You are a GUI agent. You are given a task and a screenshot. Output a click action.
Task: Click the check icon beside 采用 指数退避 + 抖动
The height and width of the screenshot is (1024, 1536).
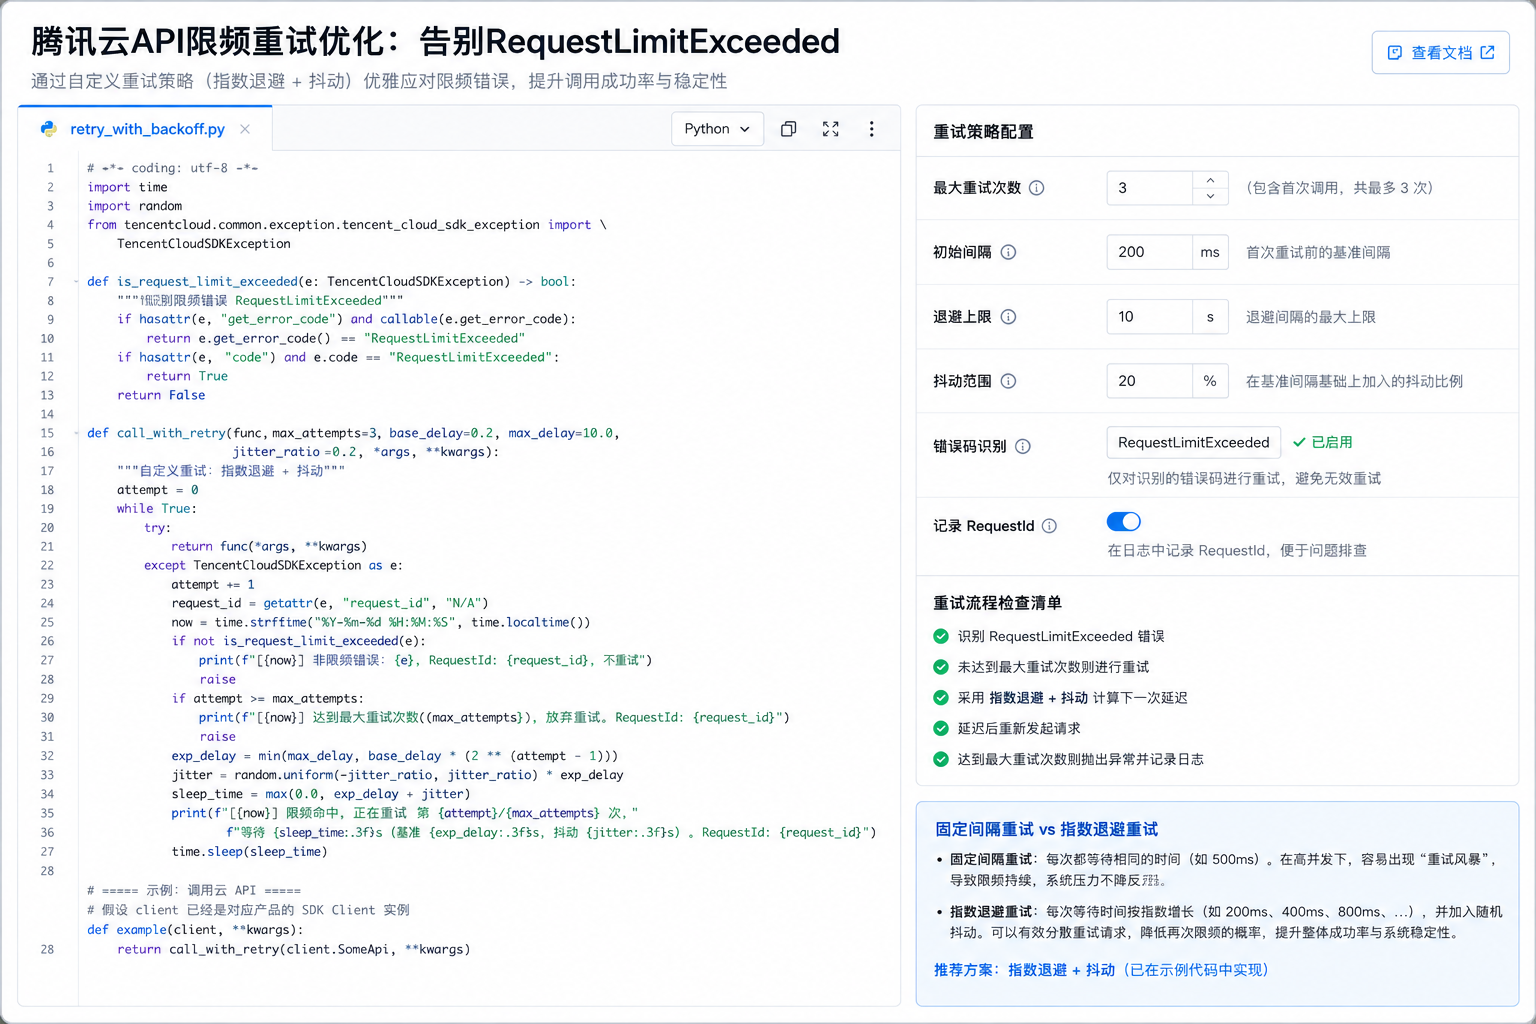tap(941, 698)
